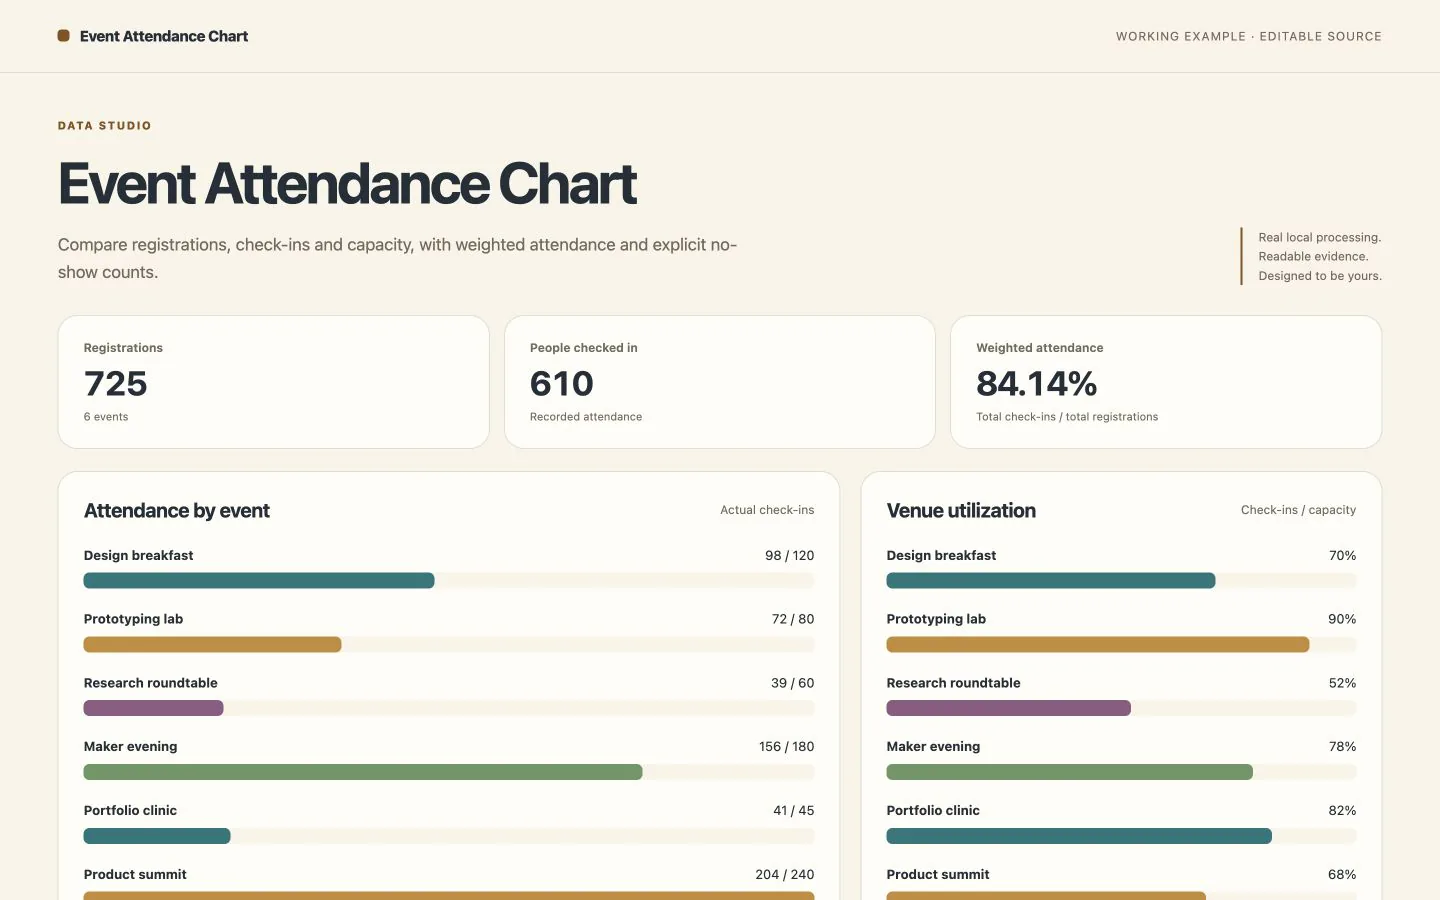This screenshot has height=900, width=1440.
Task: Open the People checked in card showing 610
Action: (x=720, y=382)
